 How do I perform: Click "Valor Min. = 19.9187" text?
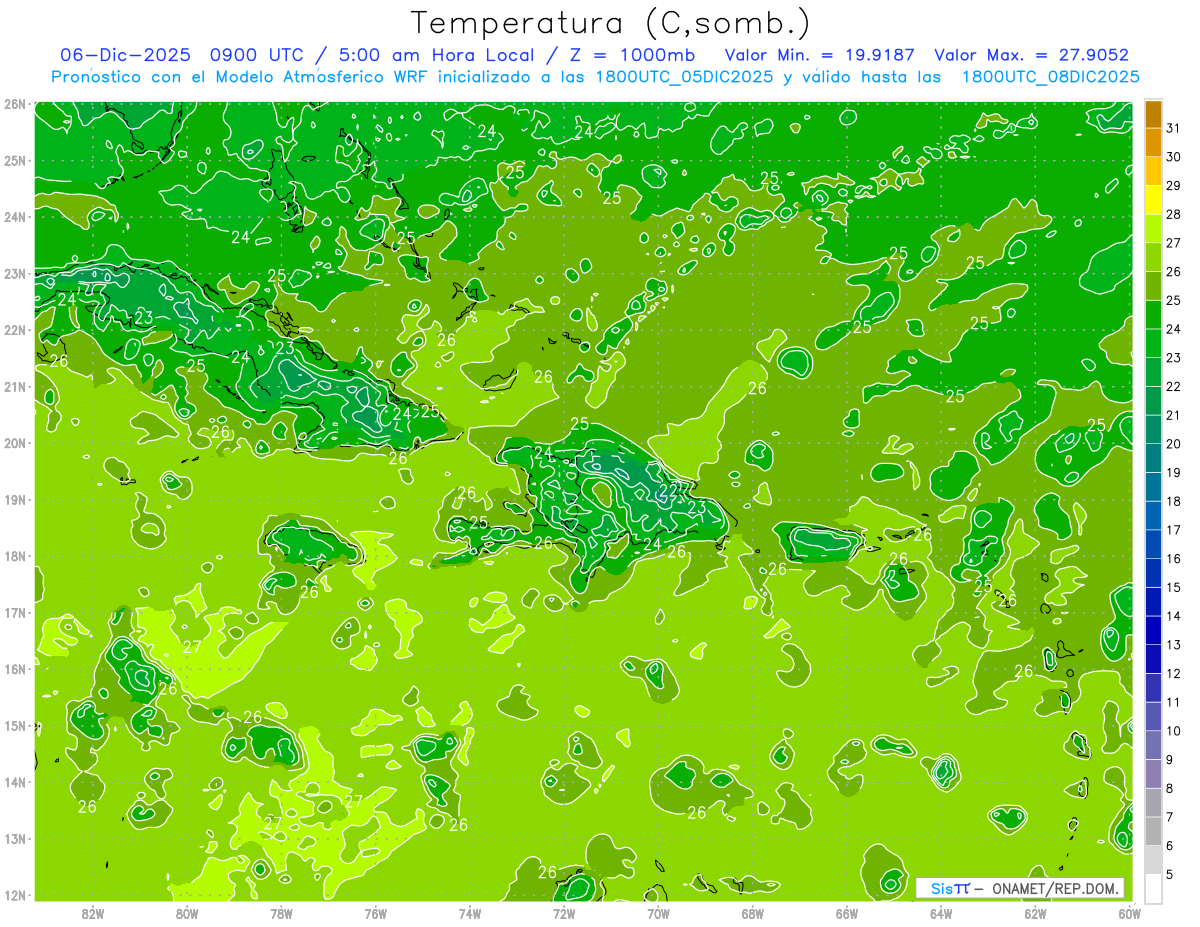point(819,55)
